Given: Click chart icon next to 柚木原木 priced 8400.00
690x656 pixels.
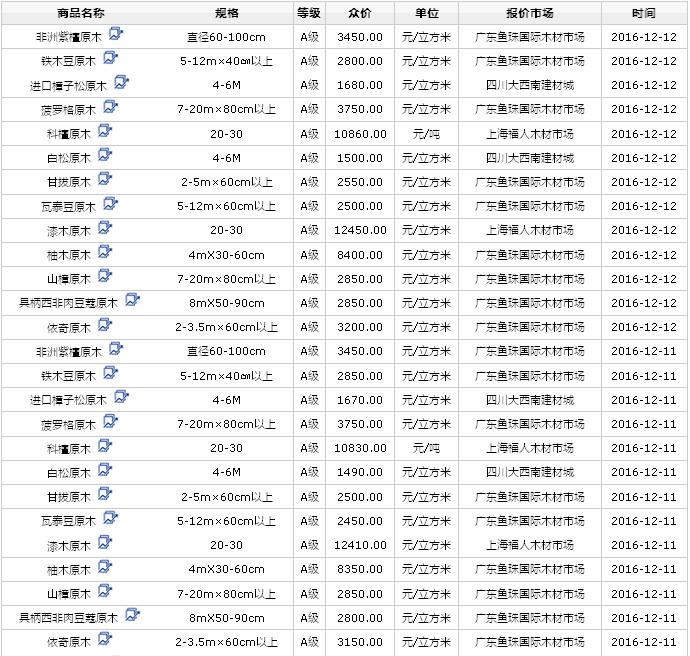Looking at the screenshot, I should (x=105, y=253).
